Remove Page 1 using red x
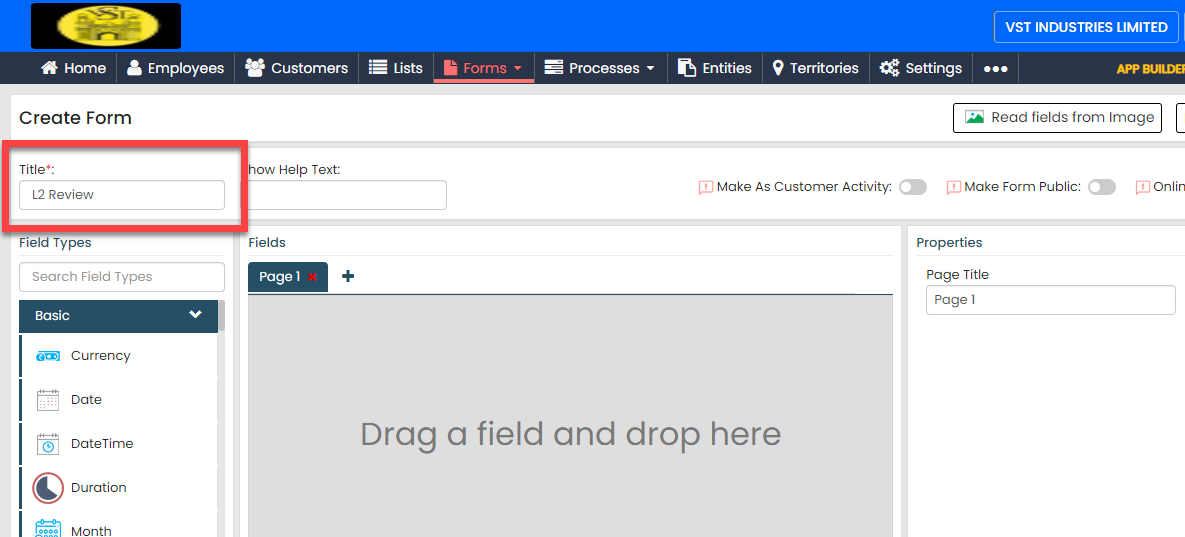The width and height of the screenshot is (1185, 537). coord(313,278)
